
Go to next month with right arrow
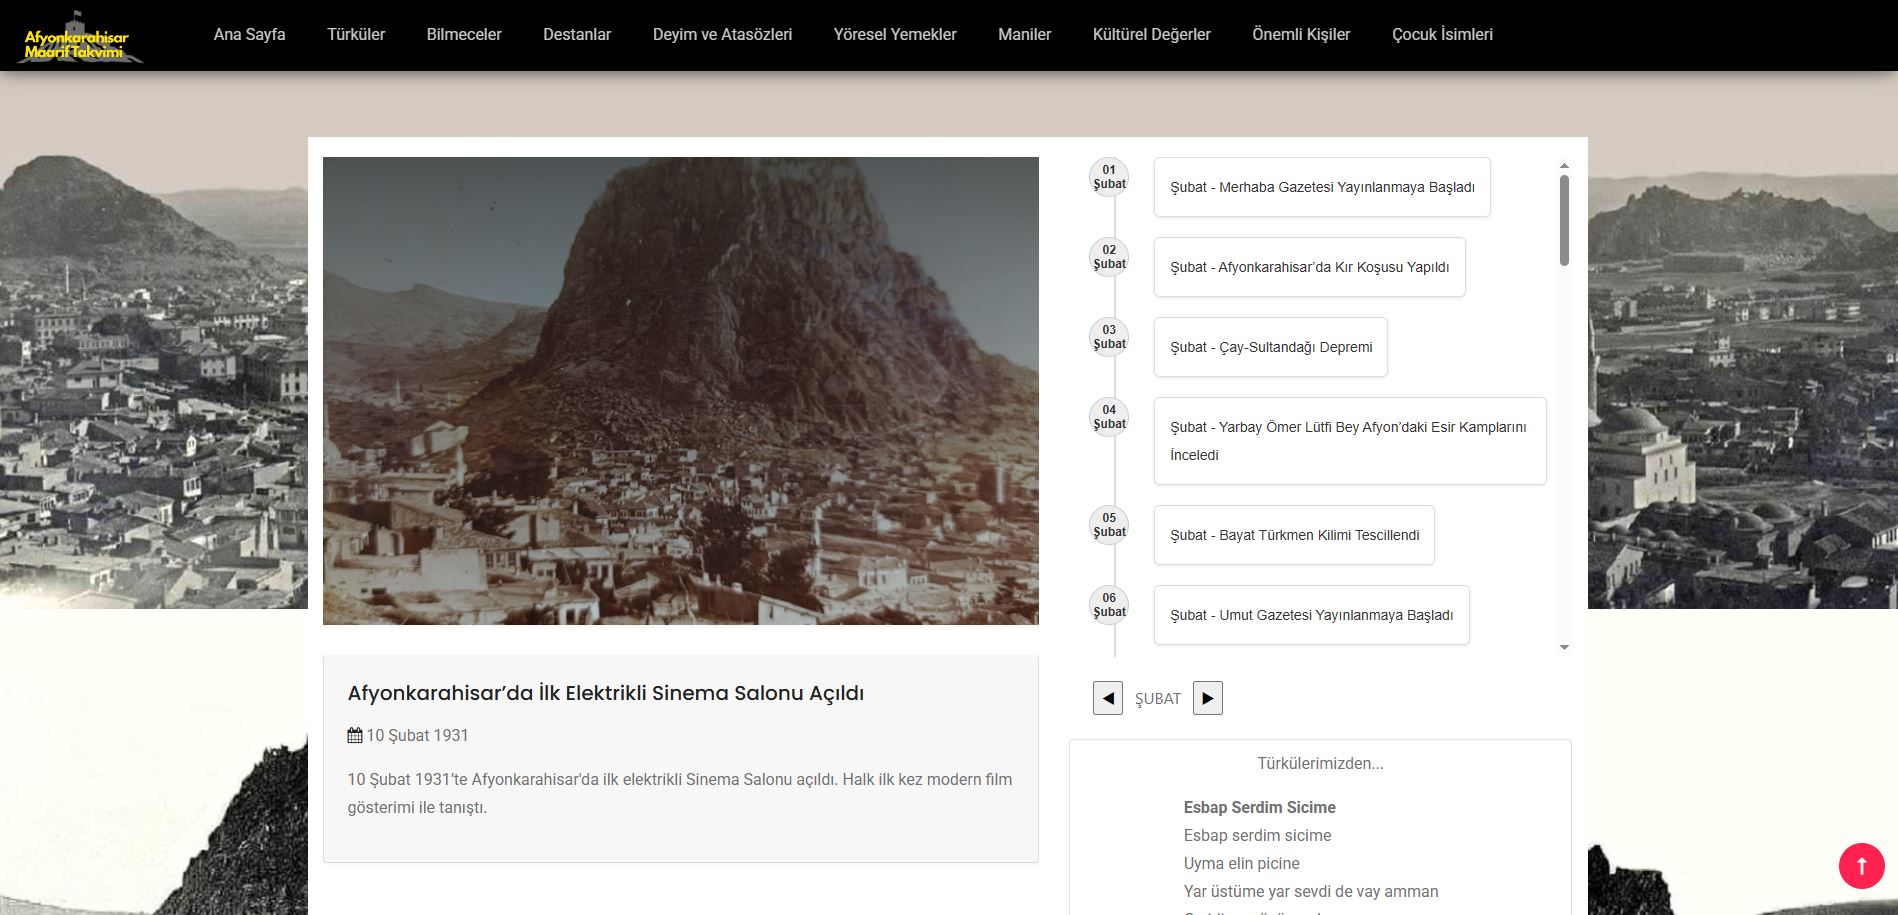(x=1207, y=698)
